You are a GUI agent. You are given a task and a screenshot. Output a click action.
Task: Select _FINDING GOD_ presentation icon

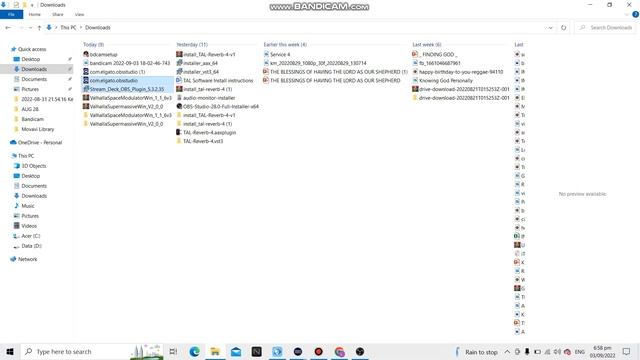415,54
